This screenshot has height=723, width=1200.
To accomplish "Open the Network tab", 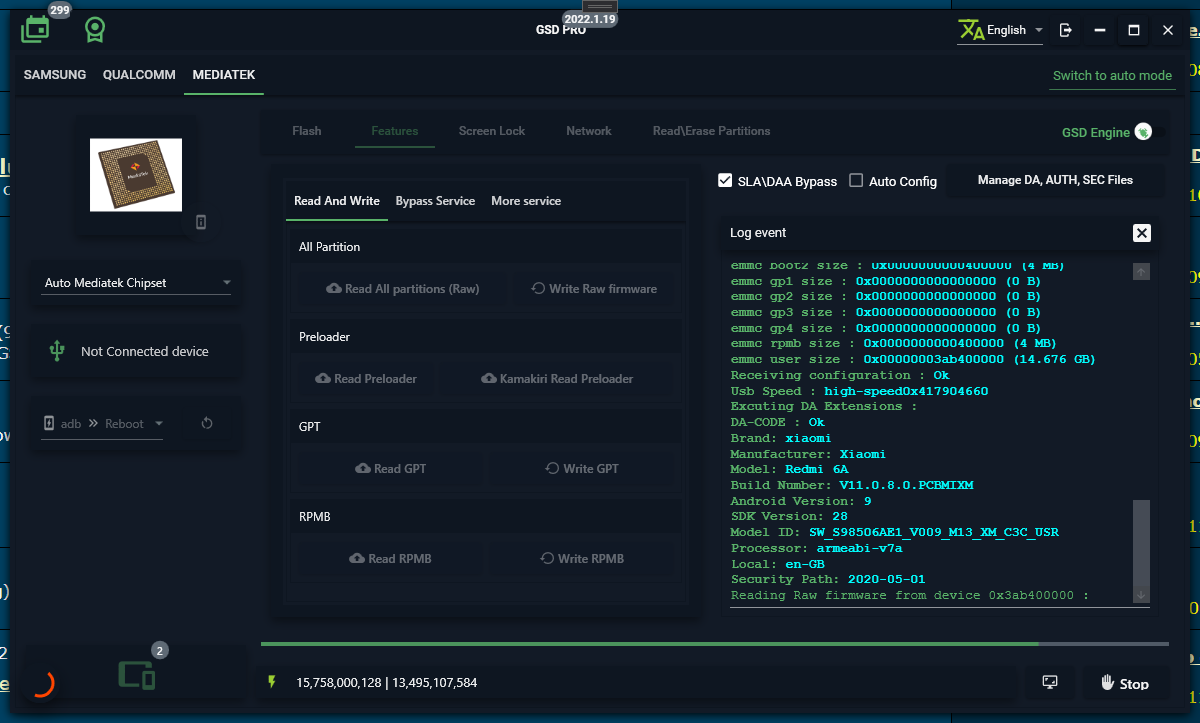I will click(x=589, y=131).
